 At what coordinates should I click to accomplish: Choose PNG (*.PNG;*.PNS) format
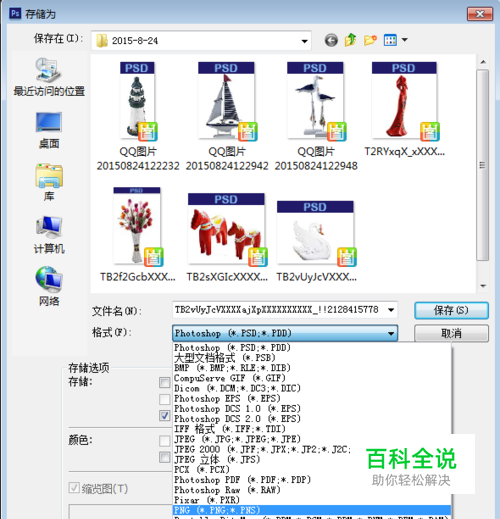312,510
